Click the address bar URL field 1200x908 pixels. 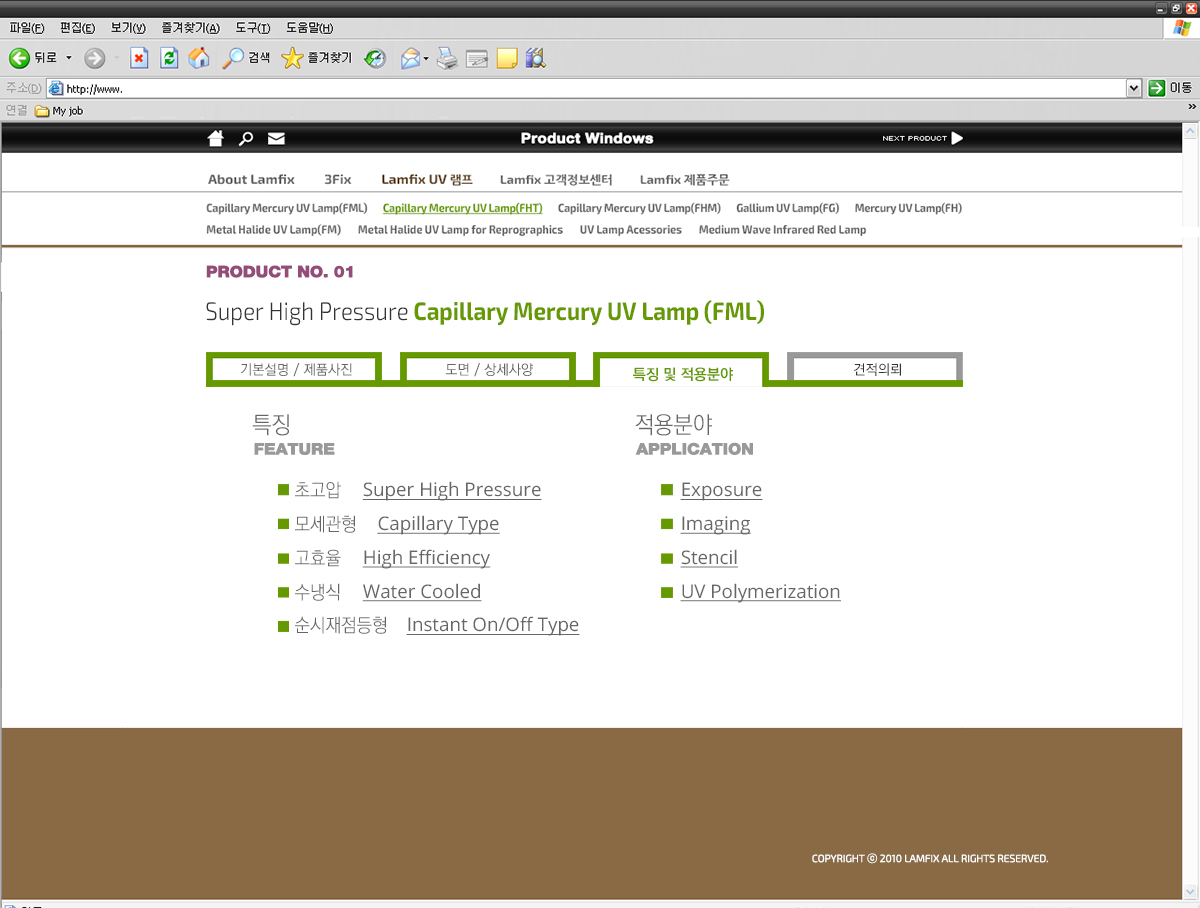590,88
